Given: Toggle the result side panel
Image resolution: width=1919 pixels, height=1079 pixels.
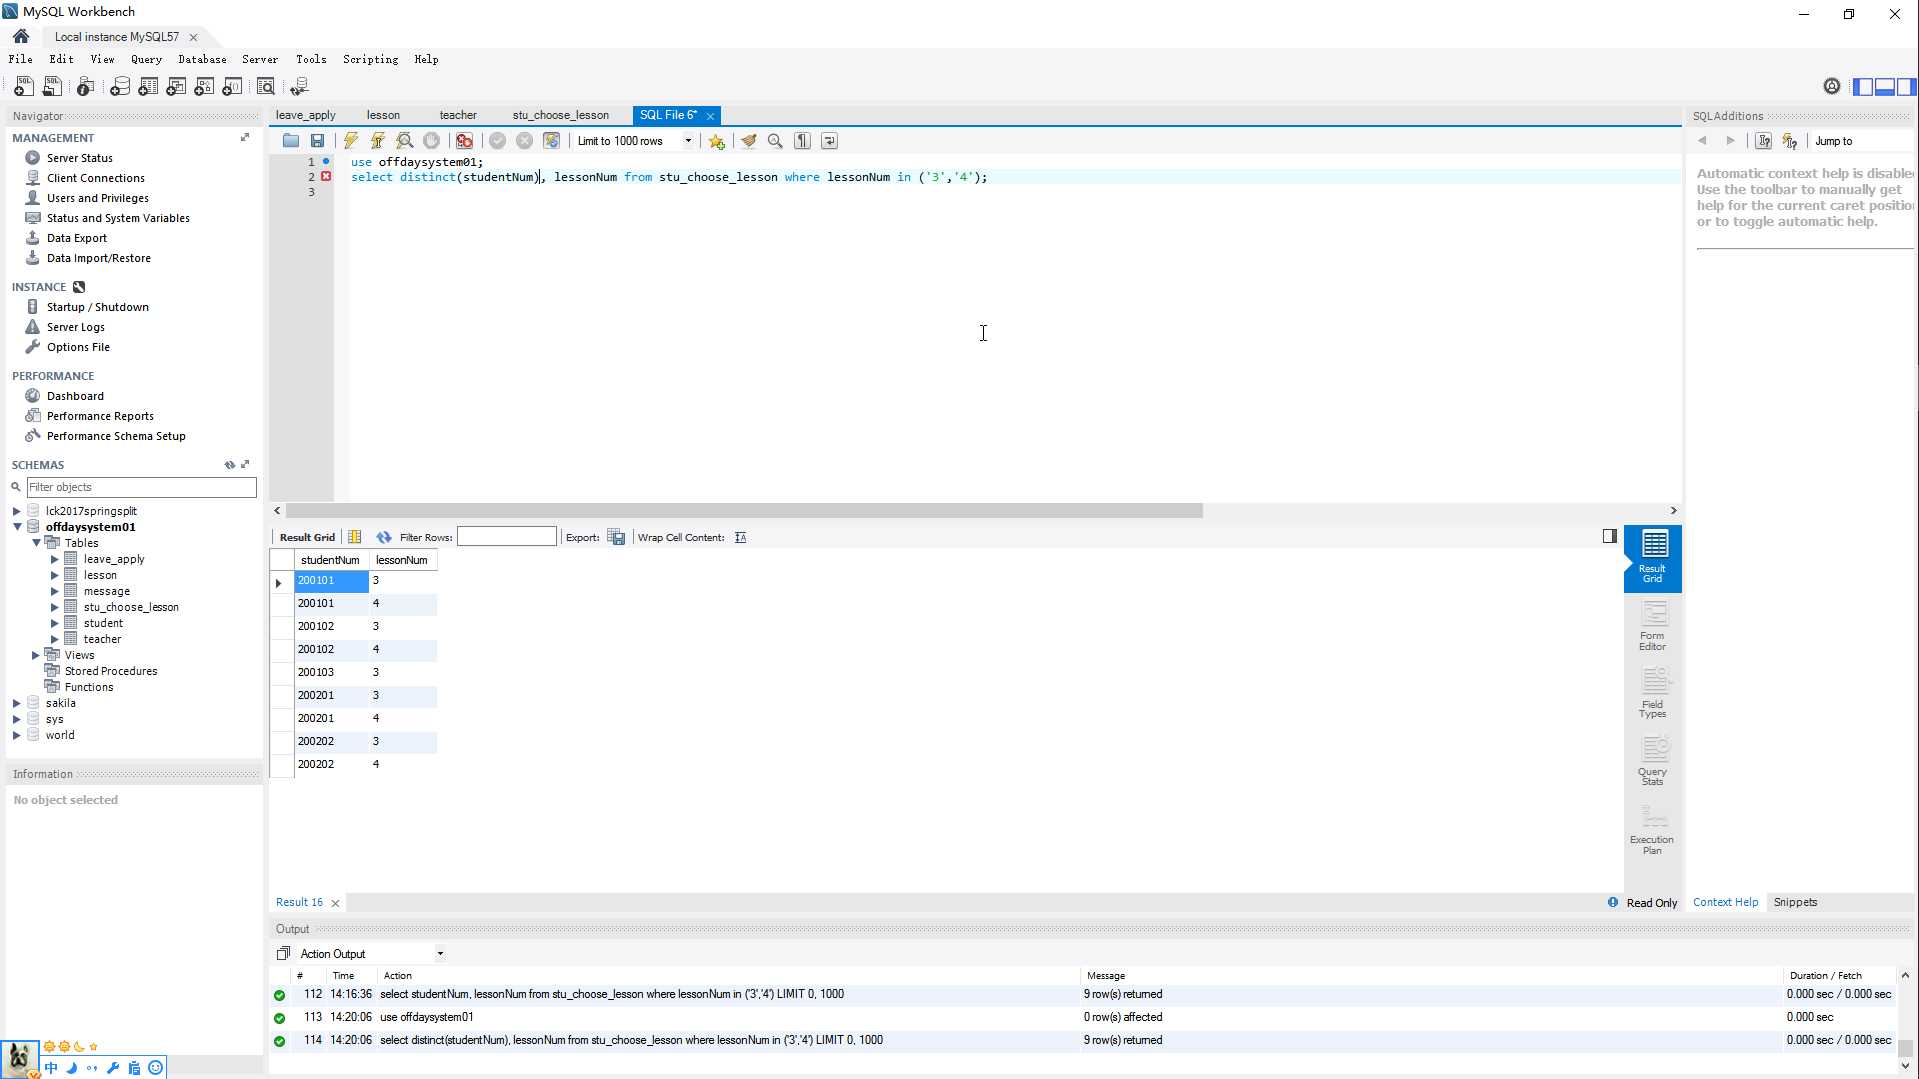Looking at the screenshot, I should [1610, 536].
